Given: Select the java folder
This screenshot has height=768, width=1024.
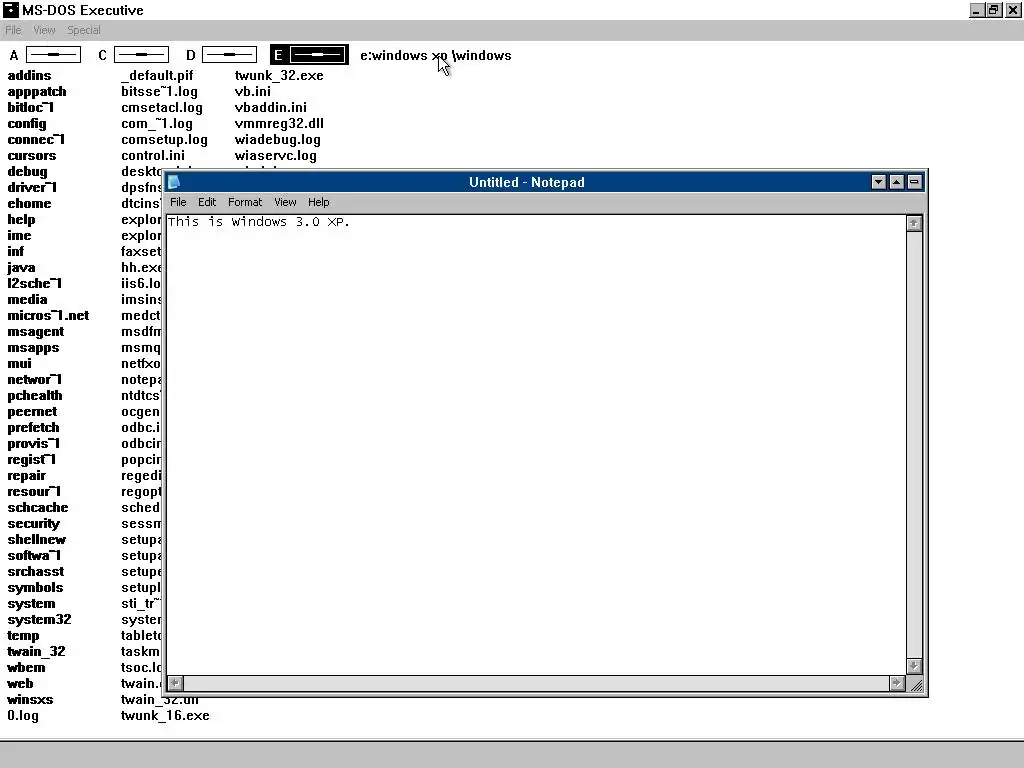Looking at the screenshot, I should pos(22,268).
